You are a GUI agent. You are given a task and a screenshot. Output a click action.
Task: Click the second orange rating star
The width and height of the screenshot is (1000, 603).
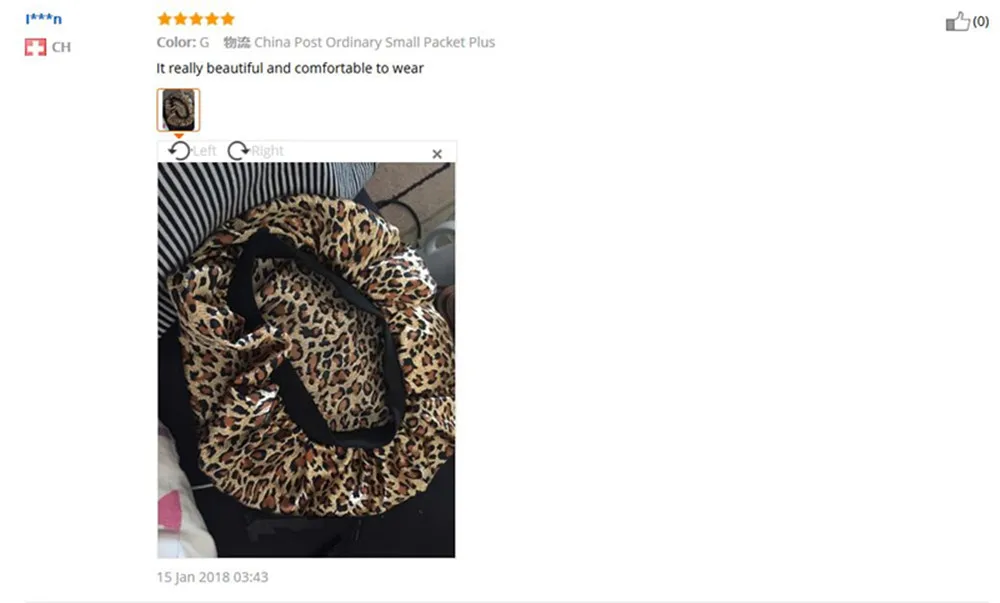tap(180, 19)
